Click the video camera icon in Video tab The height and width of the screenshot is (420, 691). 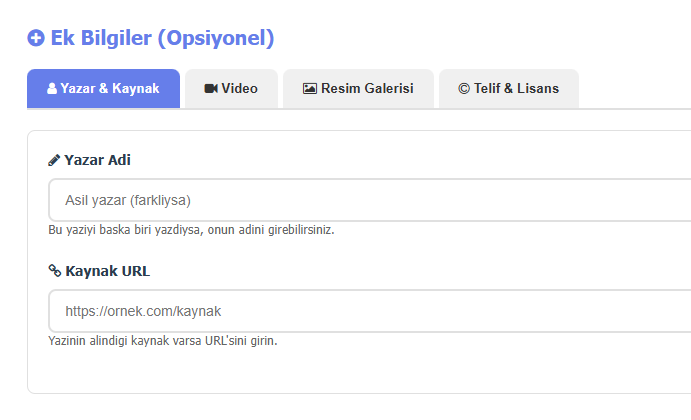(x=211, y=89)
